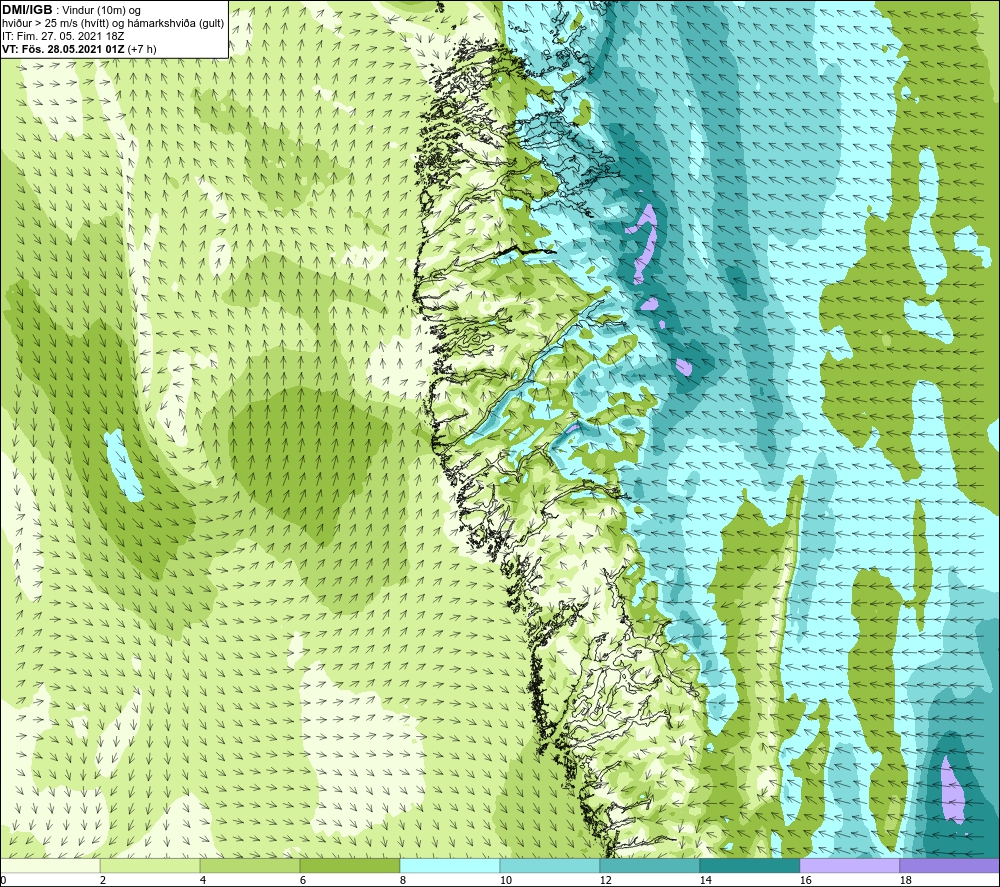Pick the 12–14 teal legend swatch

pos(649,866)
